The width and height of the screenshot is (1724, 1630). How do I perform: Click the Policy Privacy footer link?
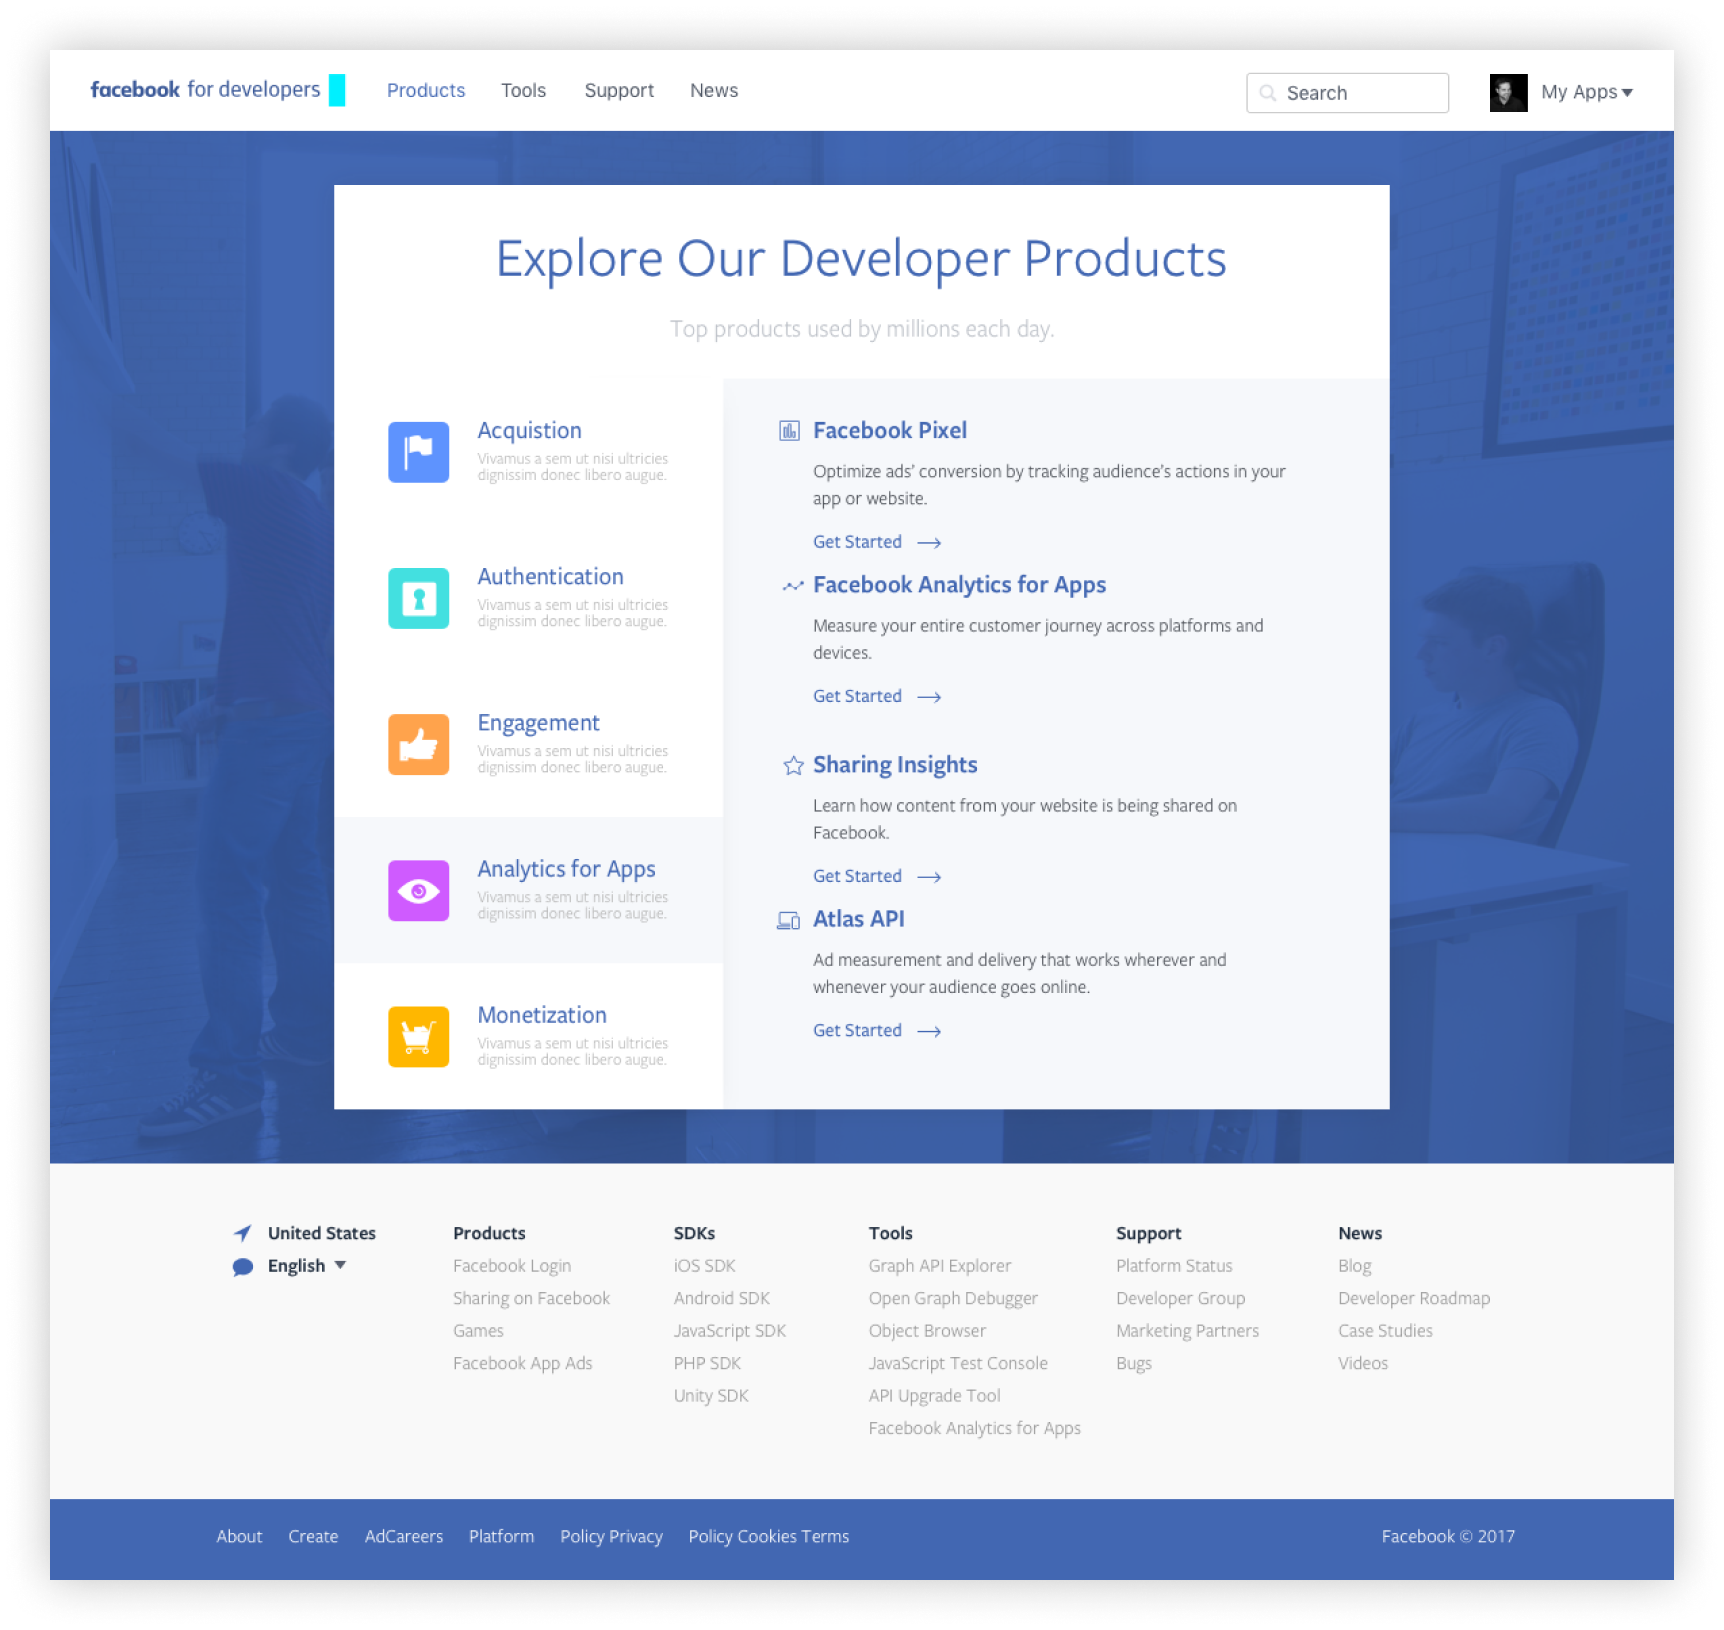click(x=611, y=1537)
